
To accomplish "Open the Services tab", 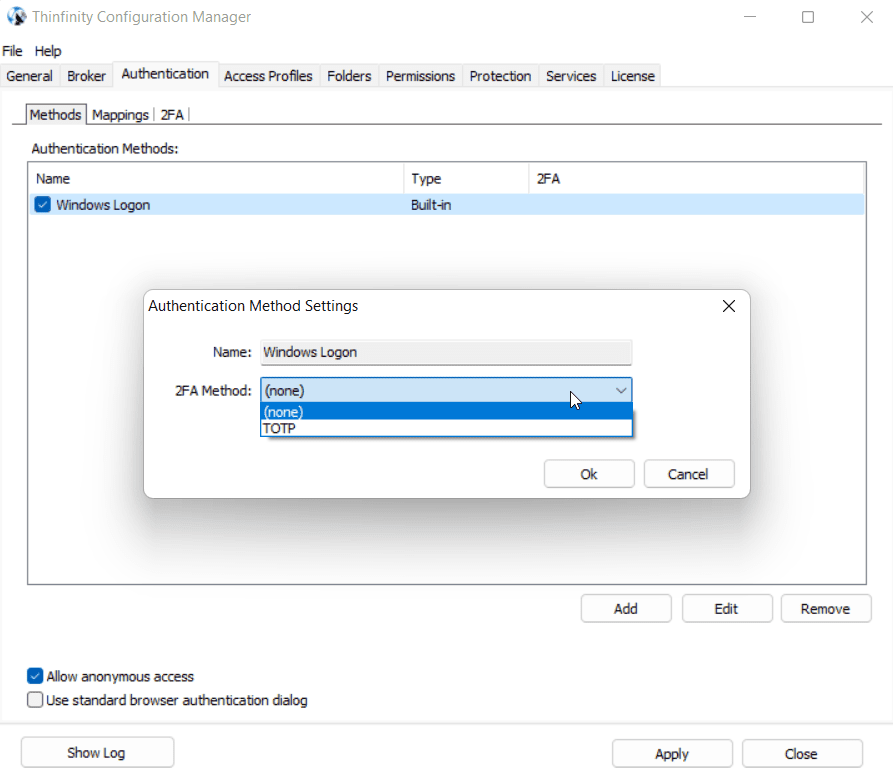I will [x=571, y=76].
